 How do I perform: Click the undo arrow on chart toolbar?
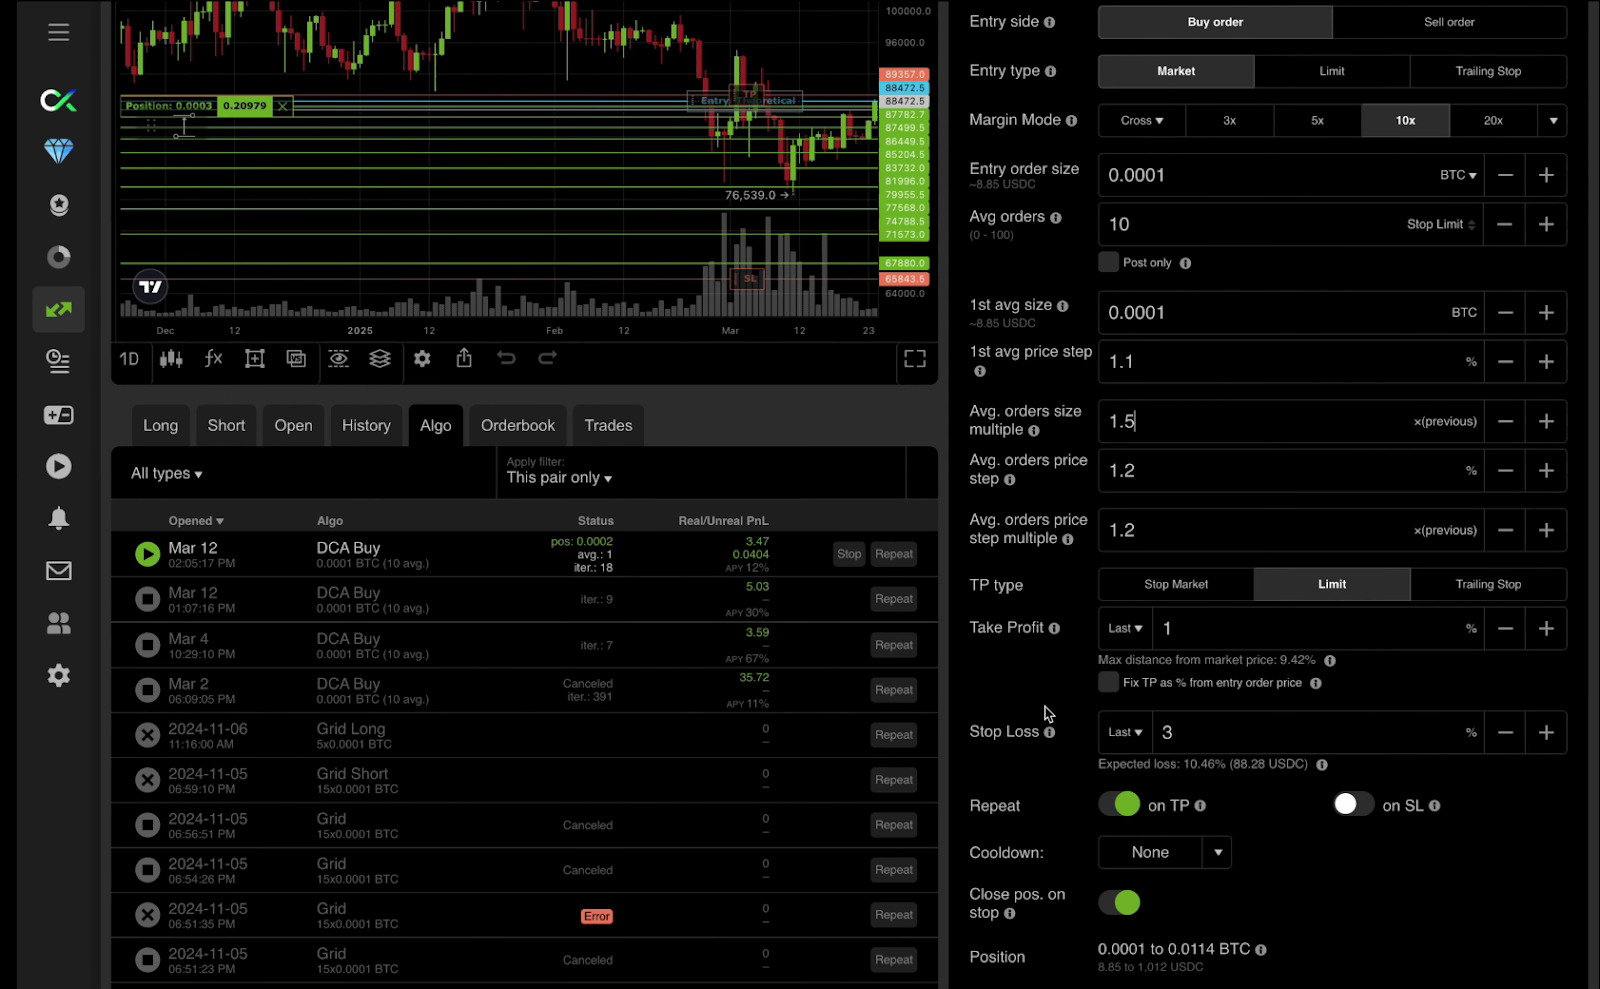(x=506, y=359)
